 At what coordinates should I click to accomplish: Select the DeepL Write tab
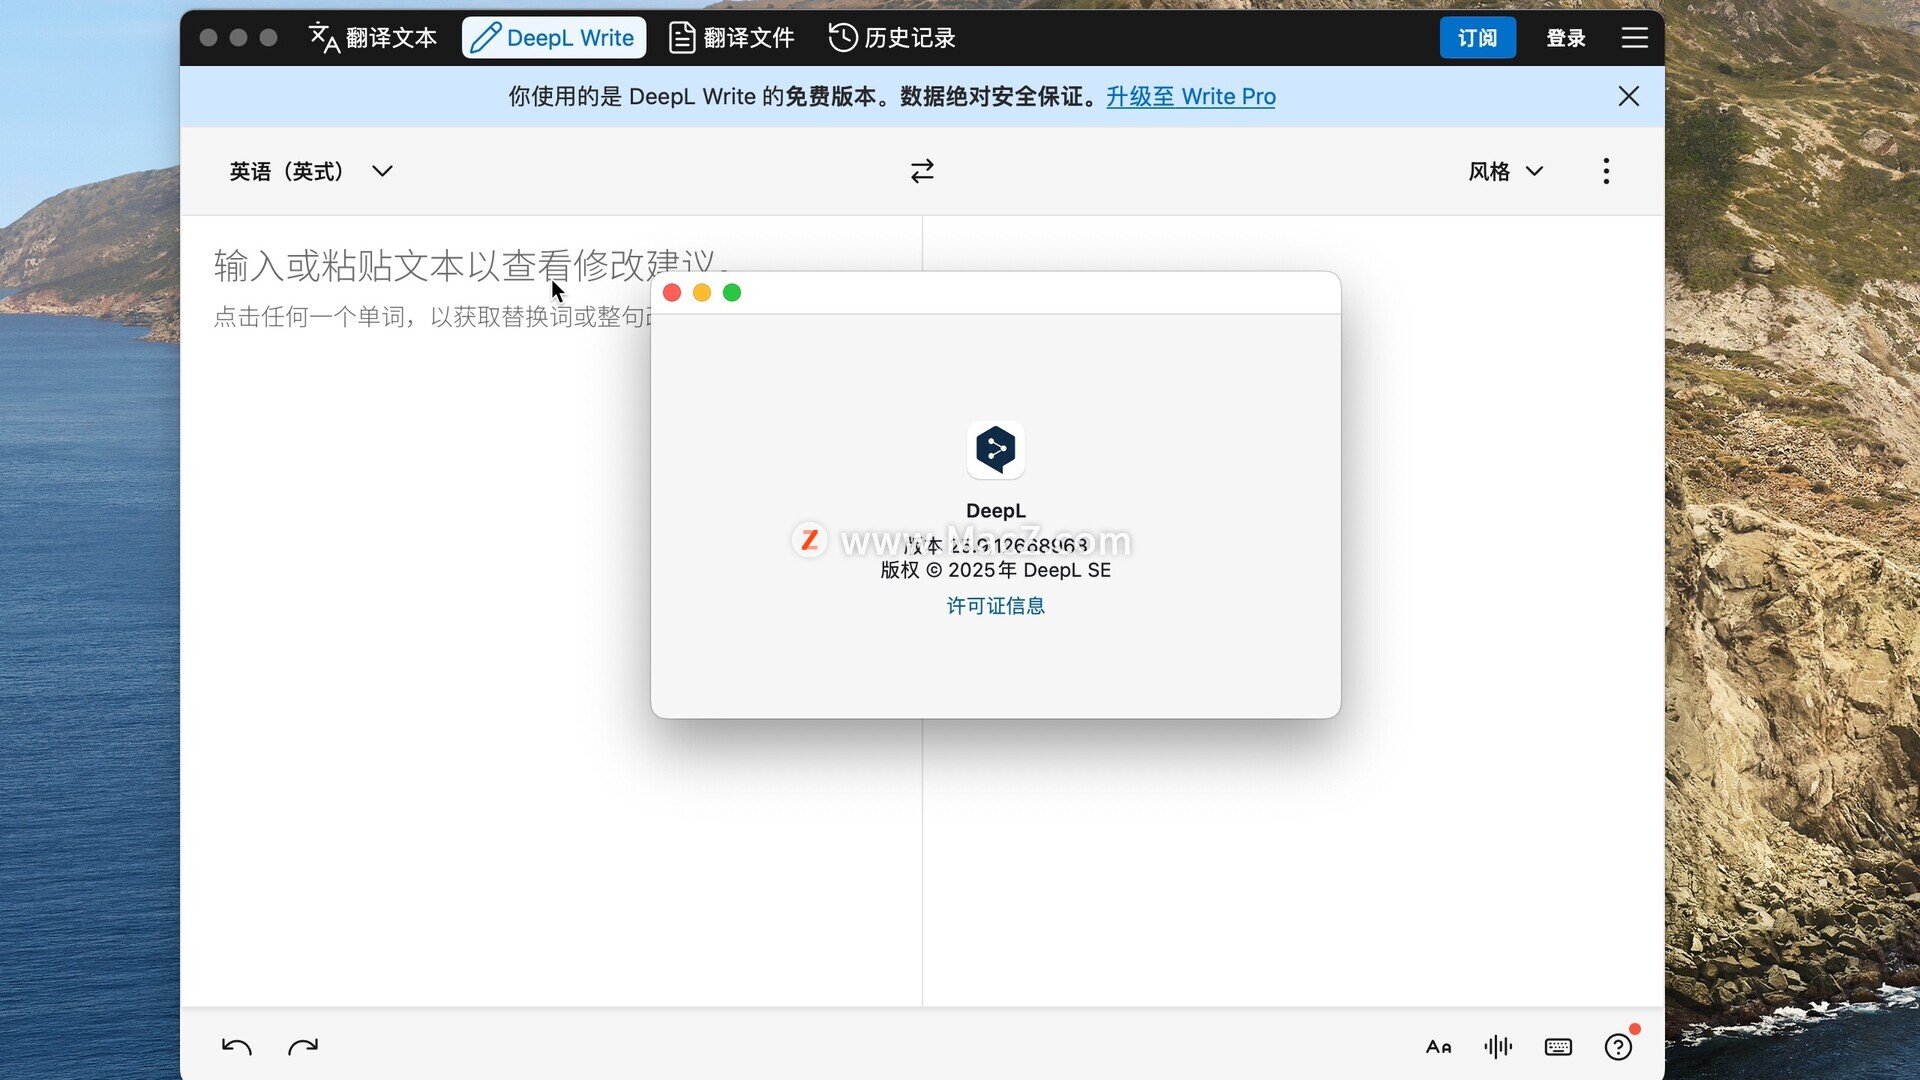click(553, 38)
